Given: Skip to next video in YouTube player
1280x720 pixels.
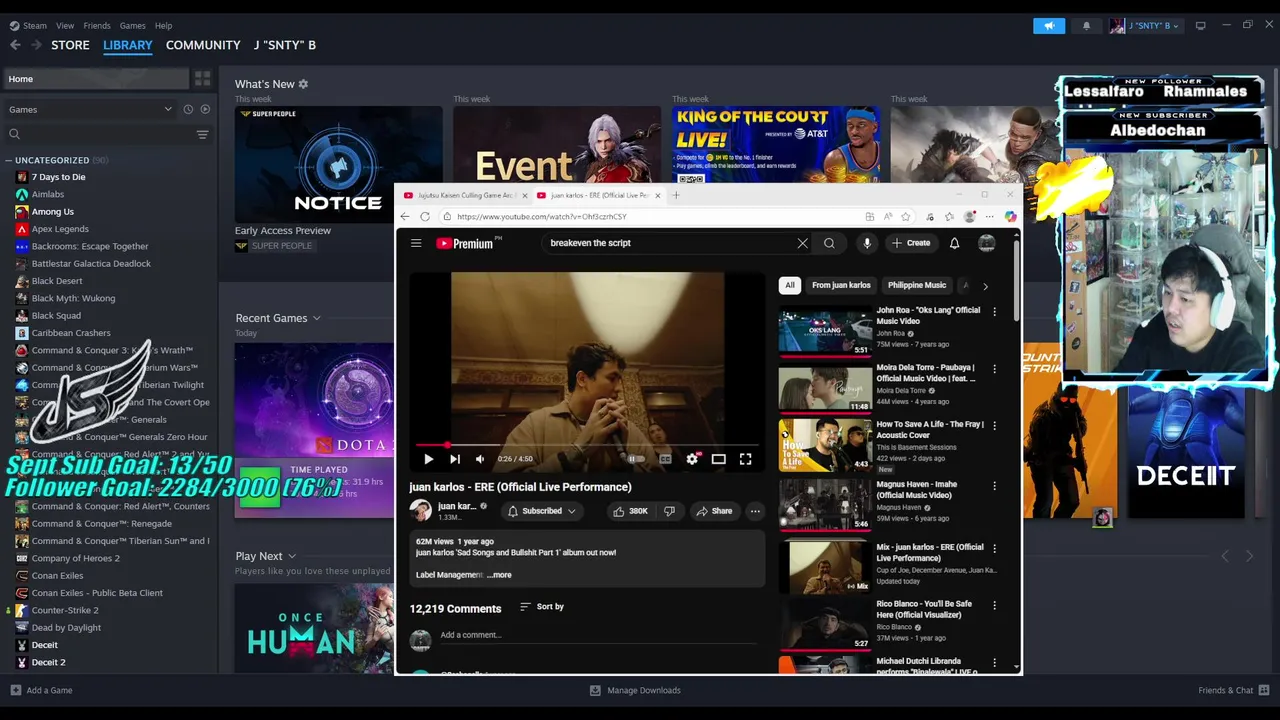Looking at the screenshot, I should (x=454, y=459).
